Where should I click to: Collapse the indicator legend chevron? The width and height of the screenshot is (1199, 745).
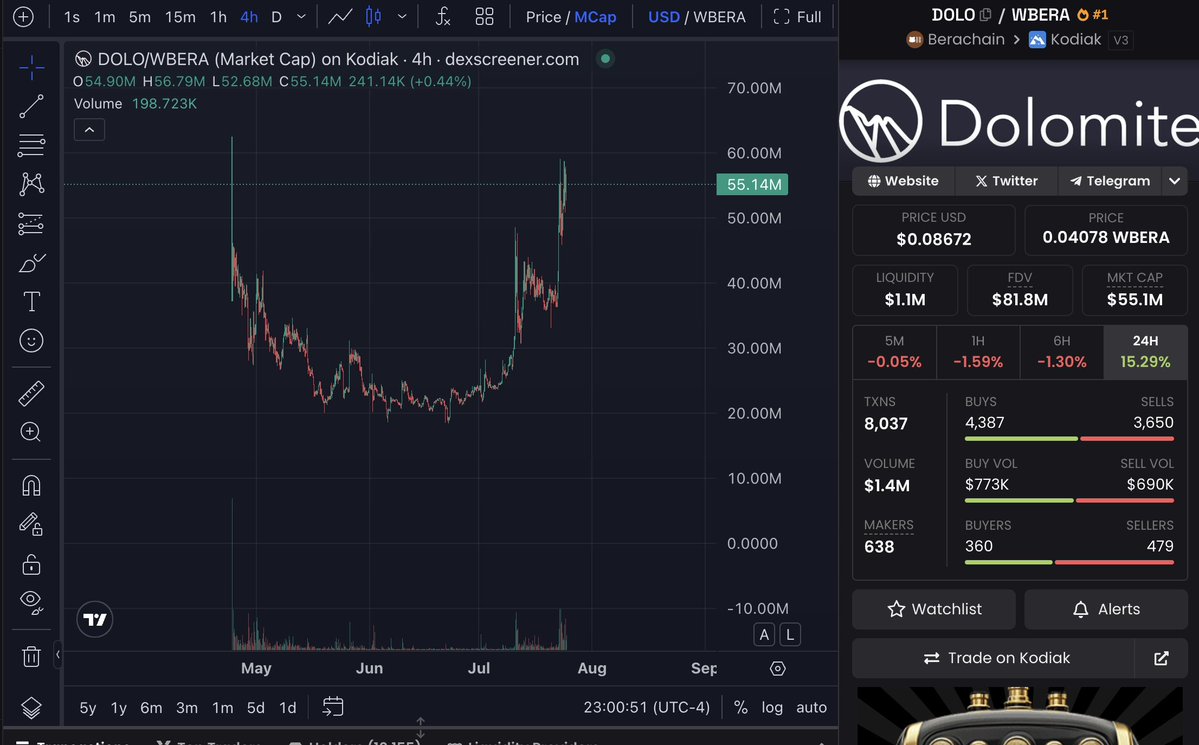pyautogui.click(x=89, y=130)
